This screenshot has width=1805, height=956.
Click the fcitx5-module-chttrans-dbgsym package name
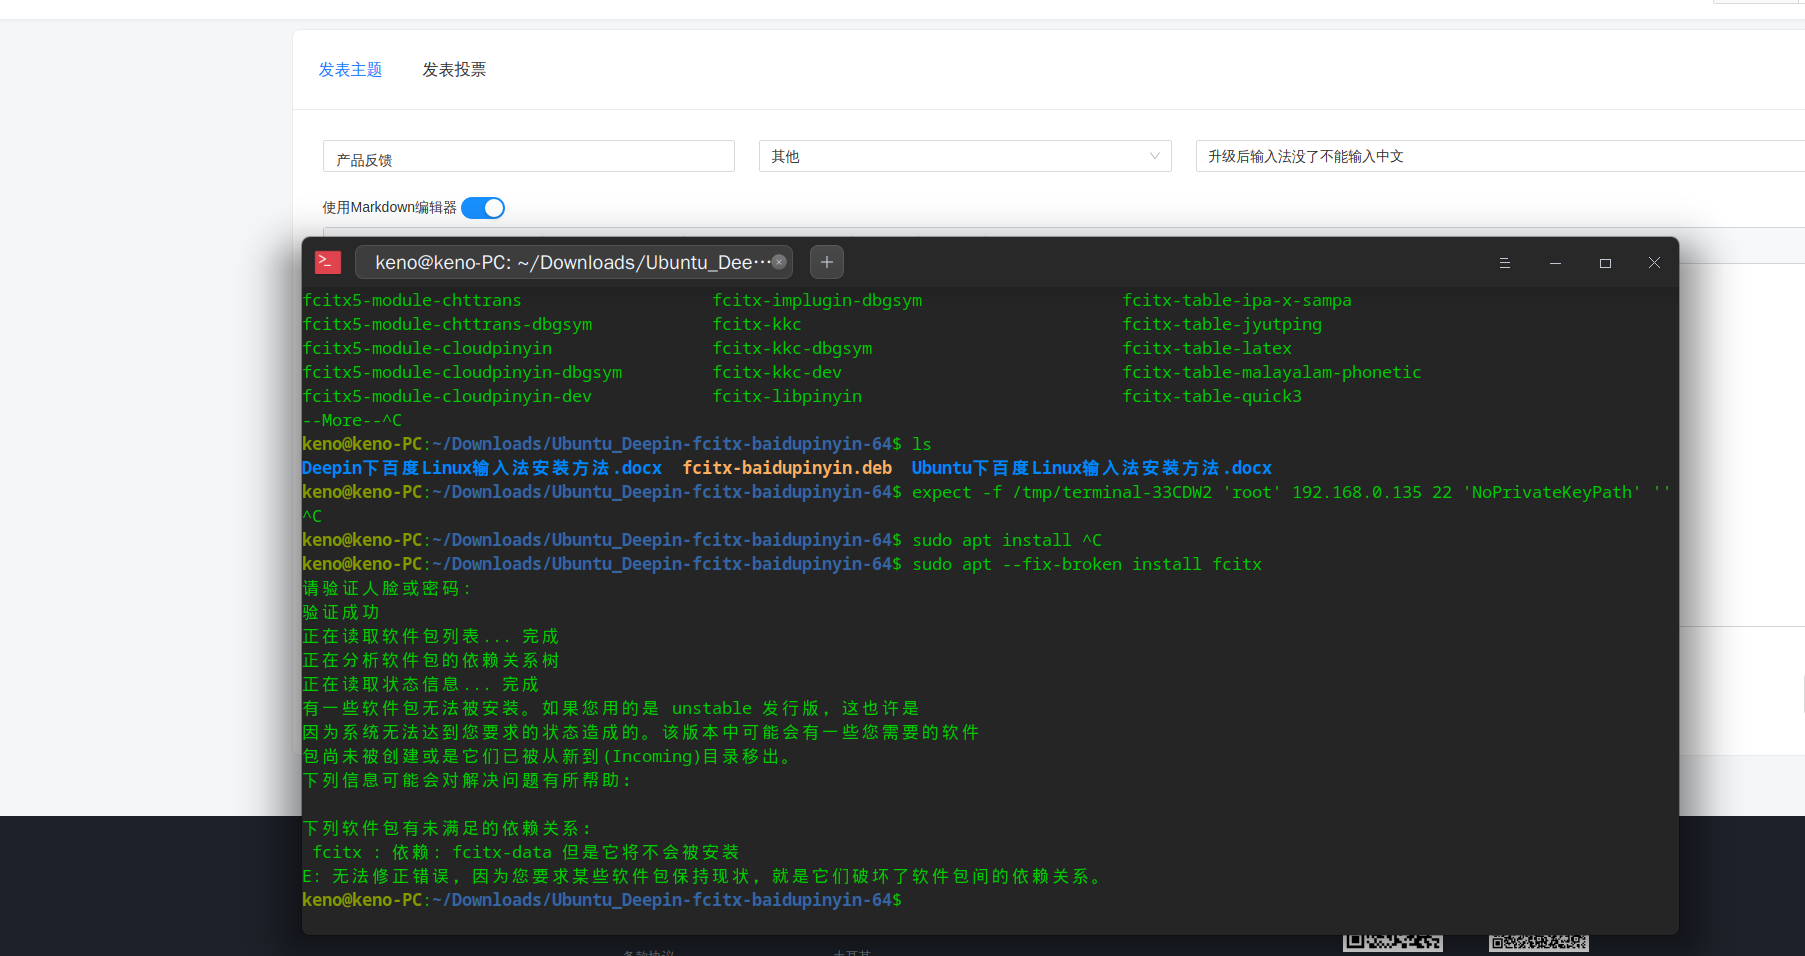447,324
